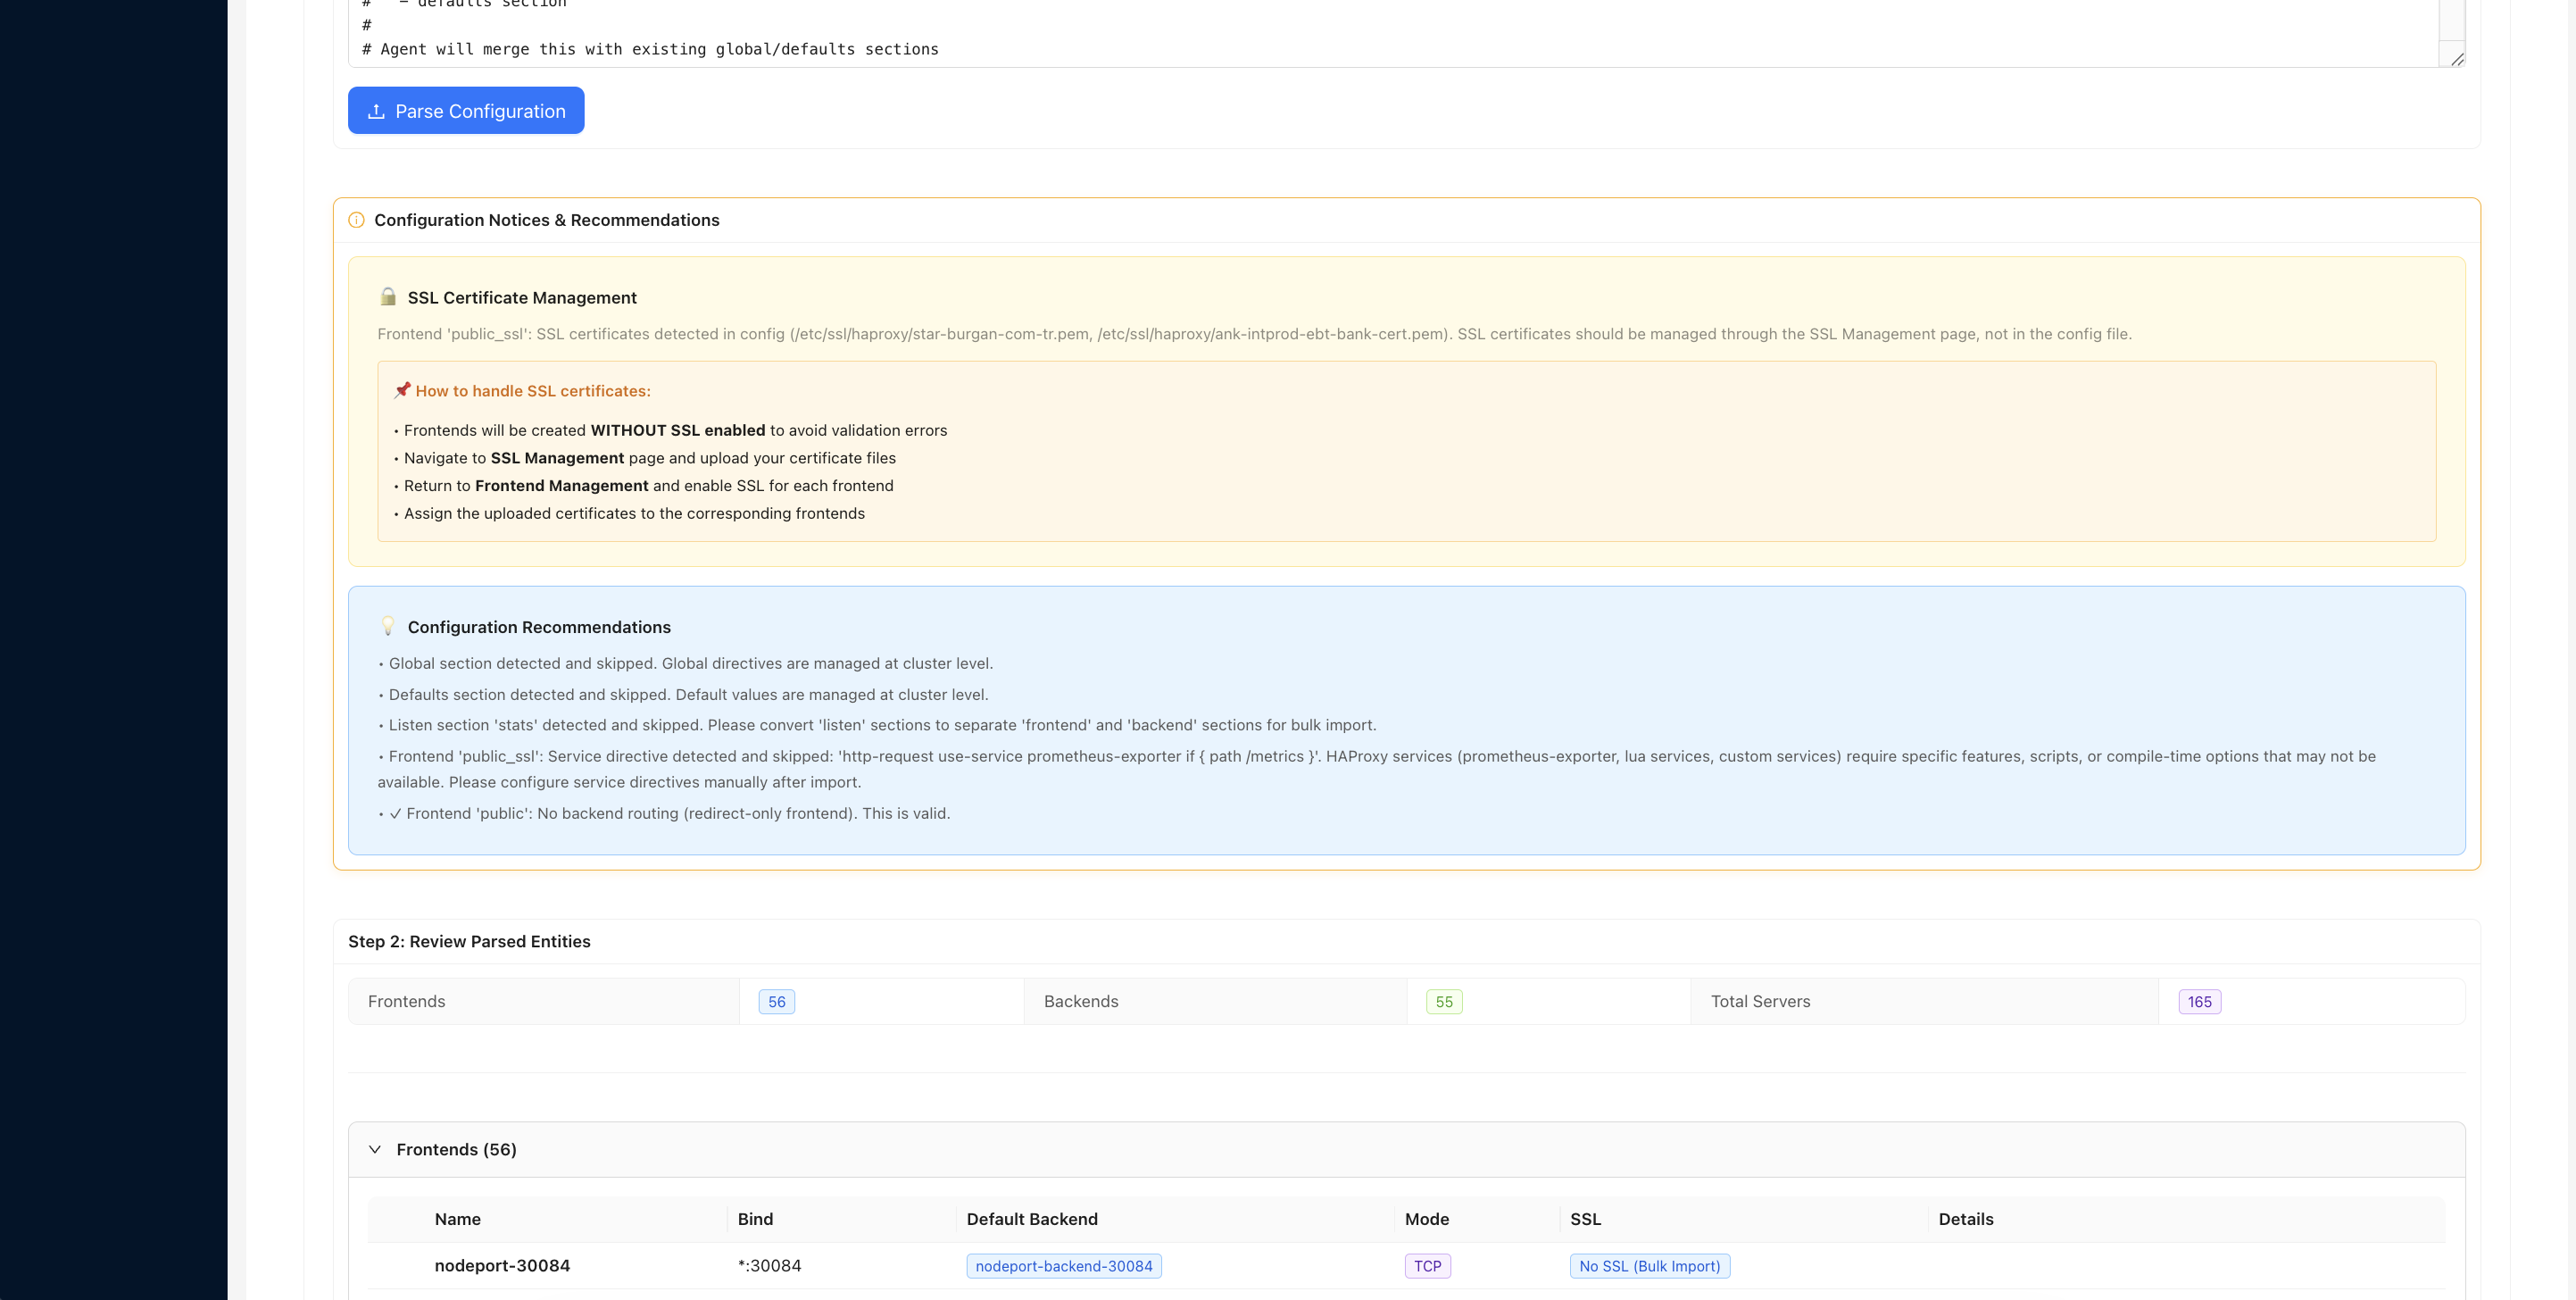Click the SSL column header
This screenshot has height=1300, width=2576.
tap(1585, 1219)
